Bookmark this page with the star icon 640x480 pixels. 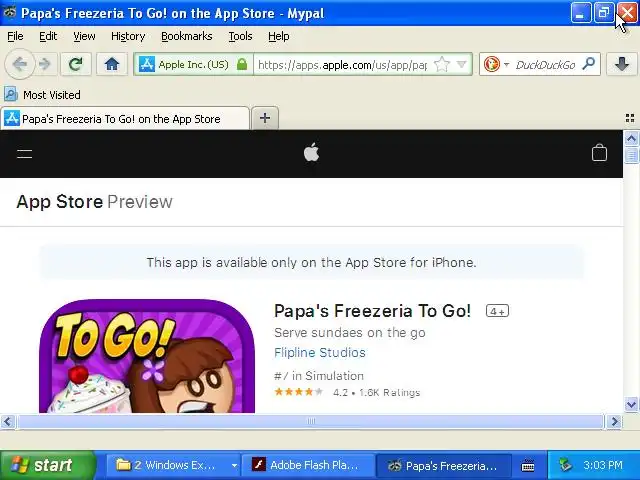click(x=441, y=64)
